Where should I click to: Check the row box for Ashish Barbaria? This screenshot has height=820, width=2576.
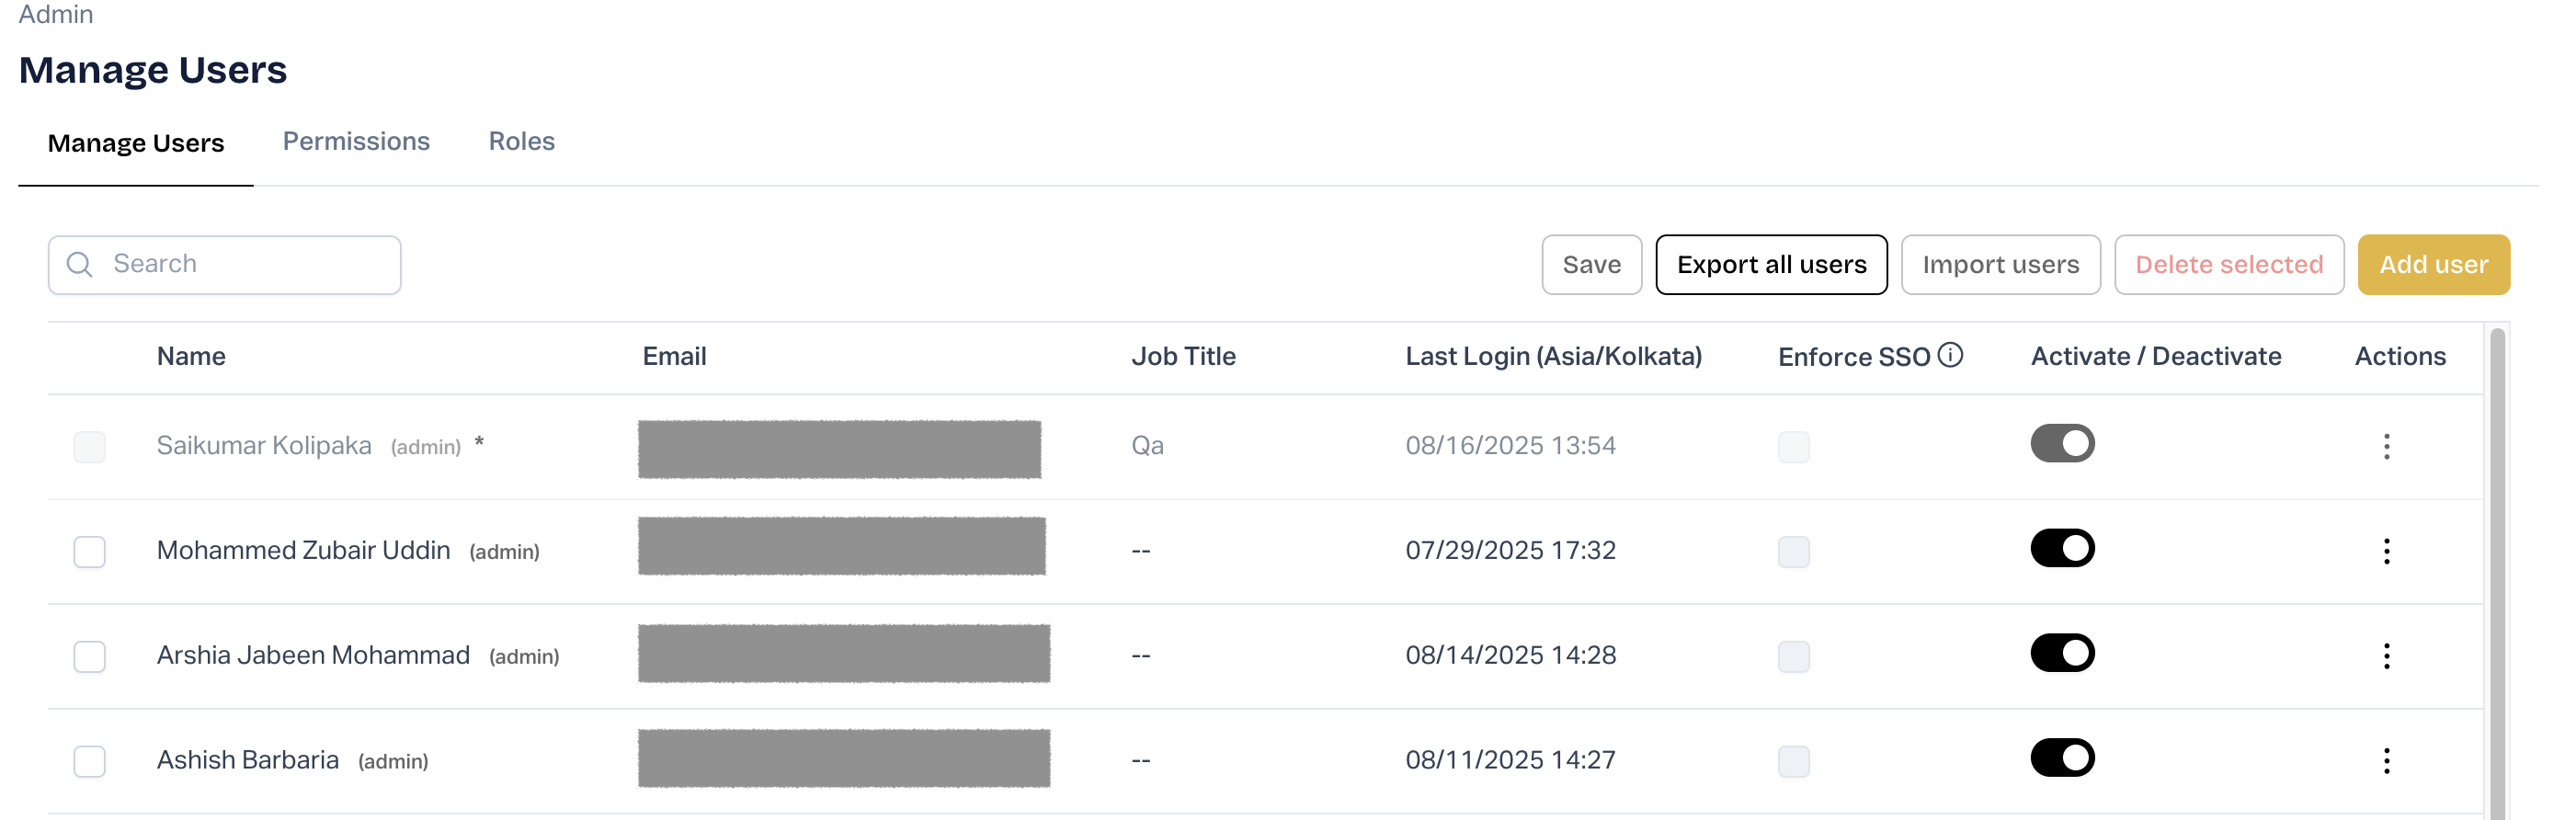tap(90, 762)
